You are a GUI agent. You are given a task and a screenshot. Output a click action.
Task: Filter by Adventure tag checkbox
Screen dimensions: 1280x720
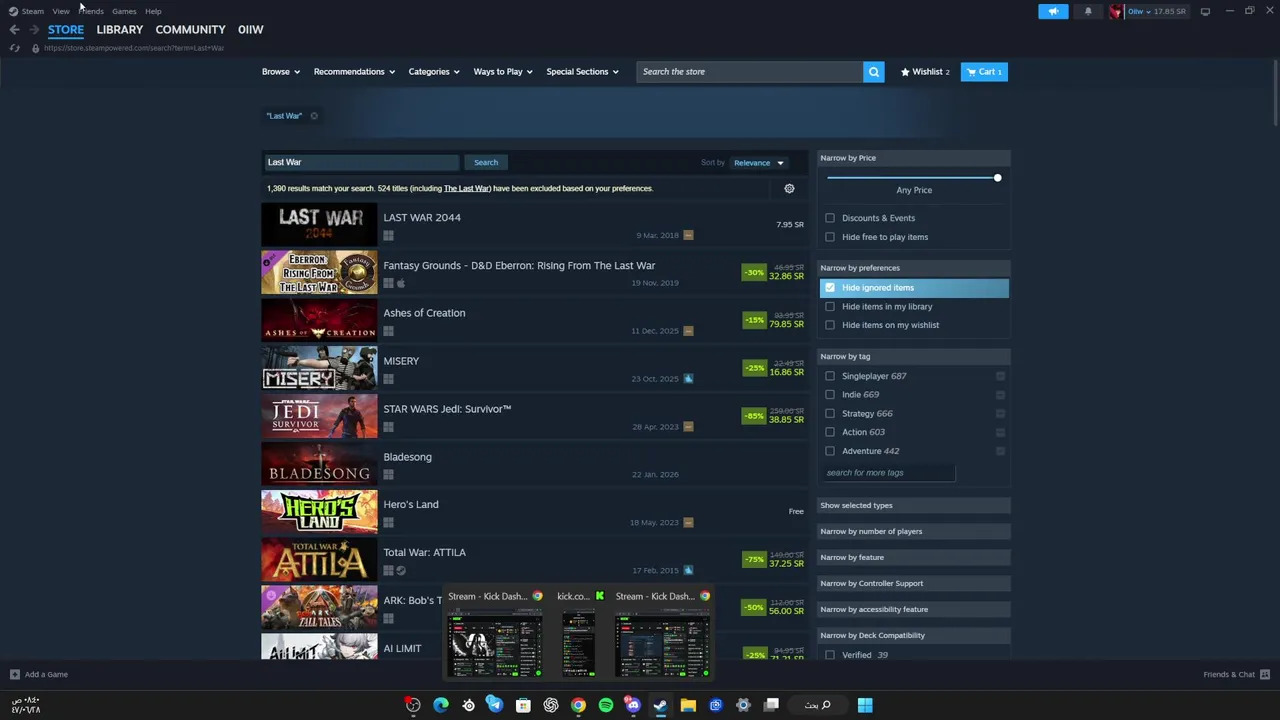pyautogui.click(x=830, y=451)
